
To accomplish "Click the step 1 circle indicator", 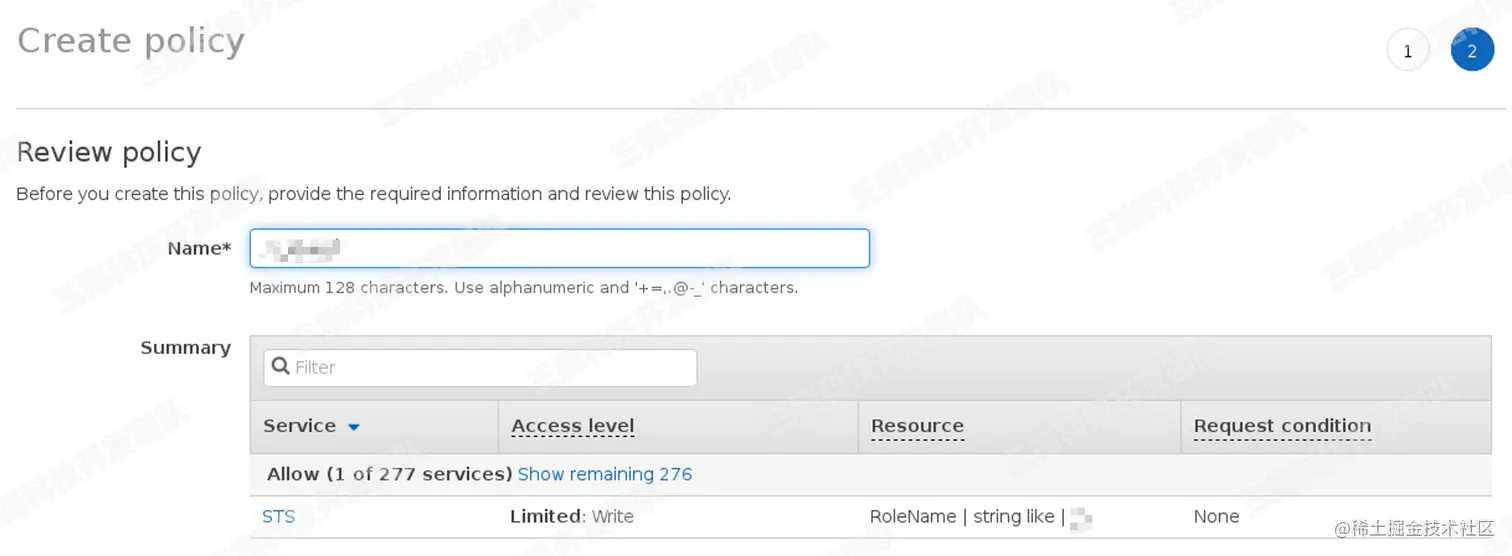I will (1407, 51).
